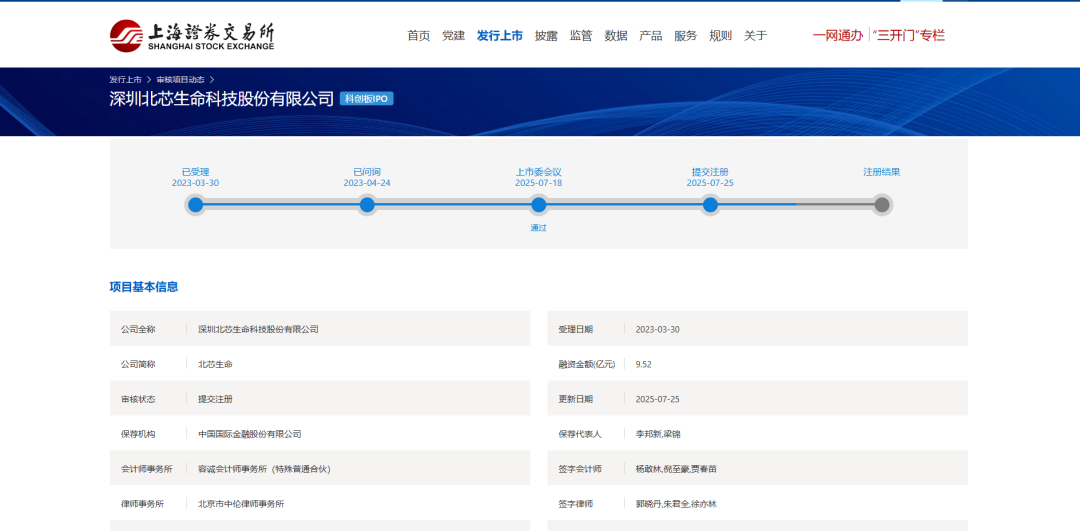Click 更新日期 value 2025-07-25
Viewport: 1080px width, 531px height.
coord(658,399)
